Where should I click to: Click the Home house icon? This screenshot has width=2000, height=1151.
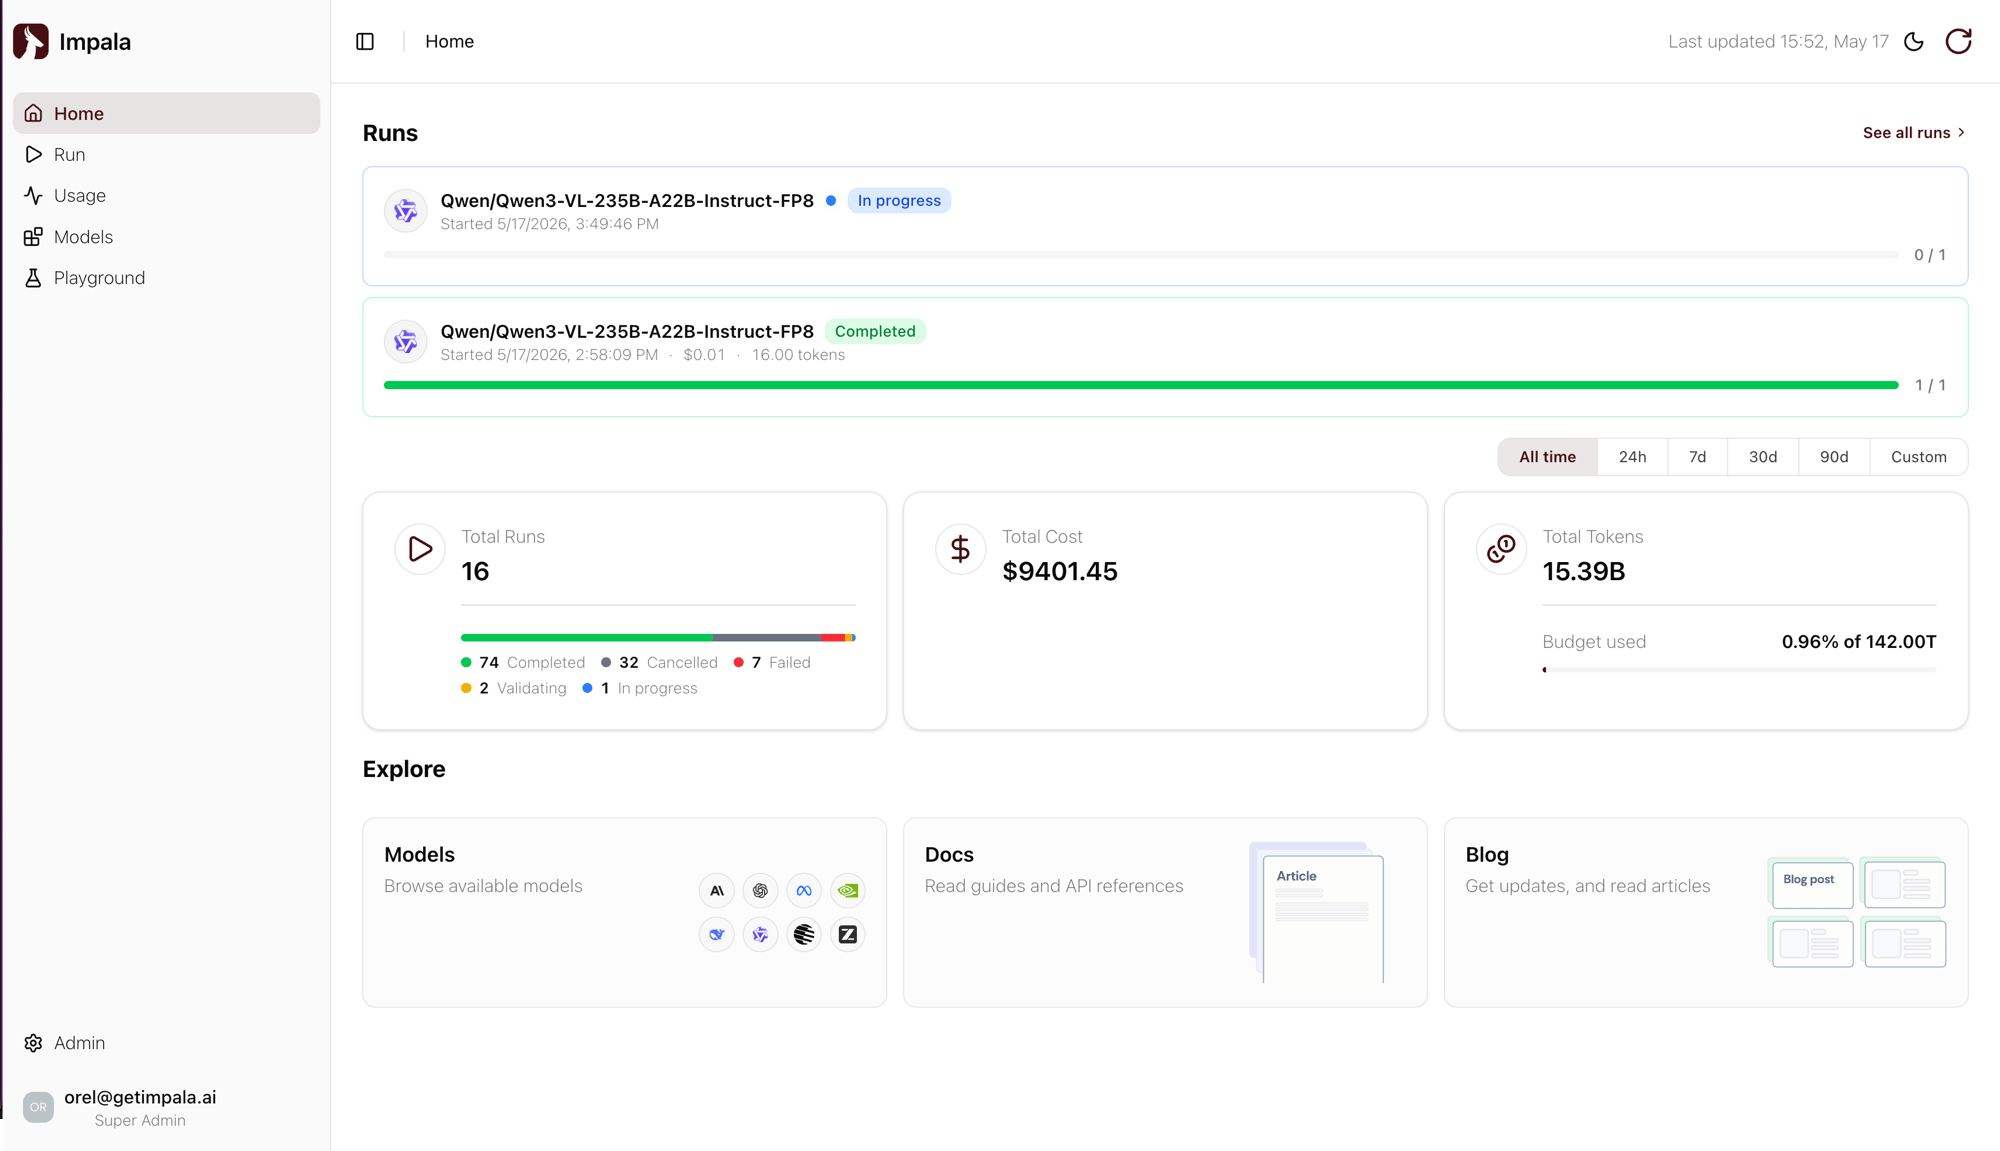click(33, 113)
